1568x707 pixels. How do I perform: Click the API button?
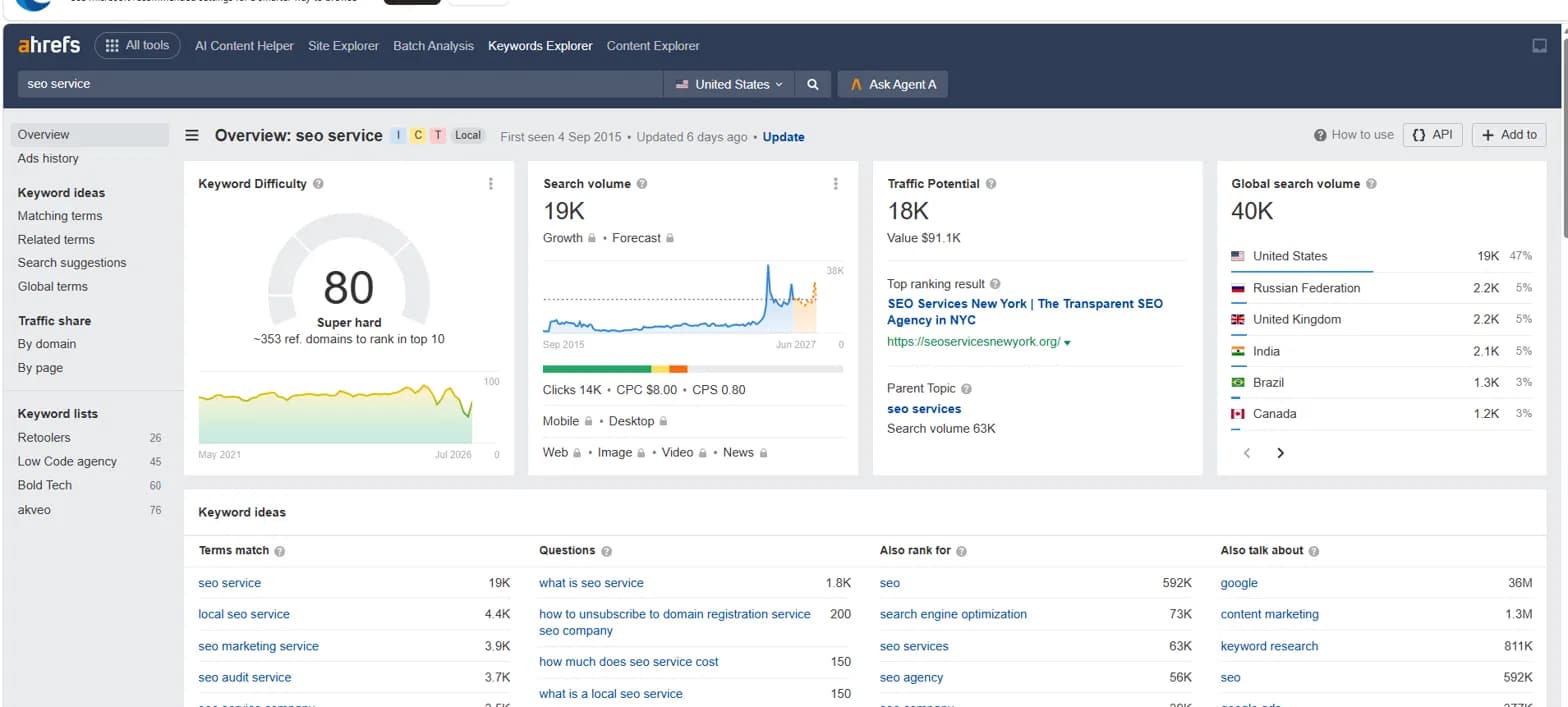click(1433, 135)
